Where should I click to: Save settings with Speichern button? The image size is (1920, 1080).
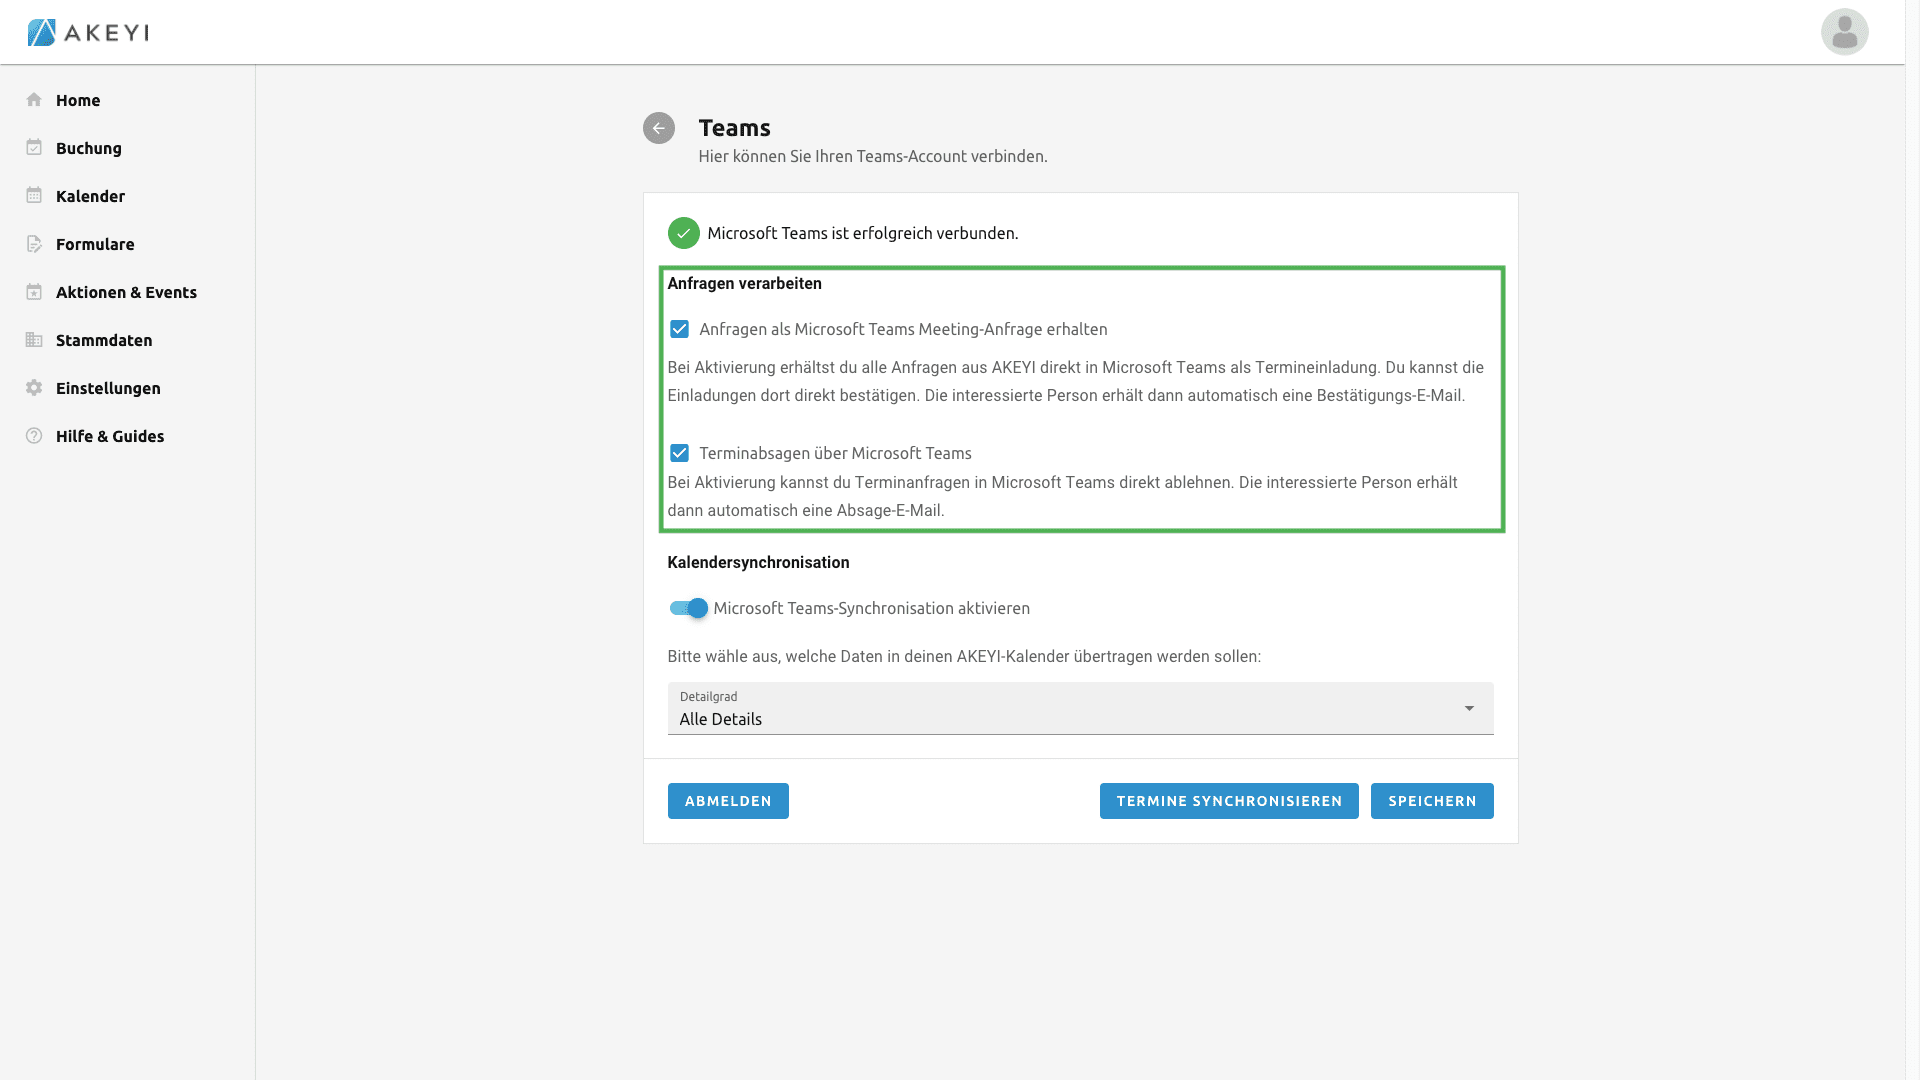(x=1431, y=801)
